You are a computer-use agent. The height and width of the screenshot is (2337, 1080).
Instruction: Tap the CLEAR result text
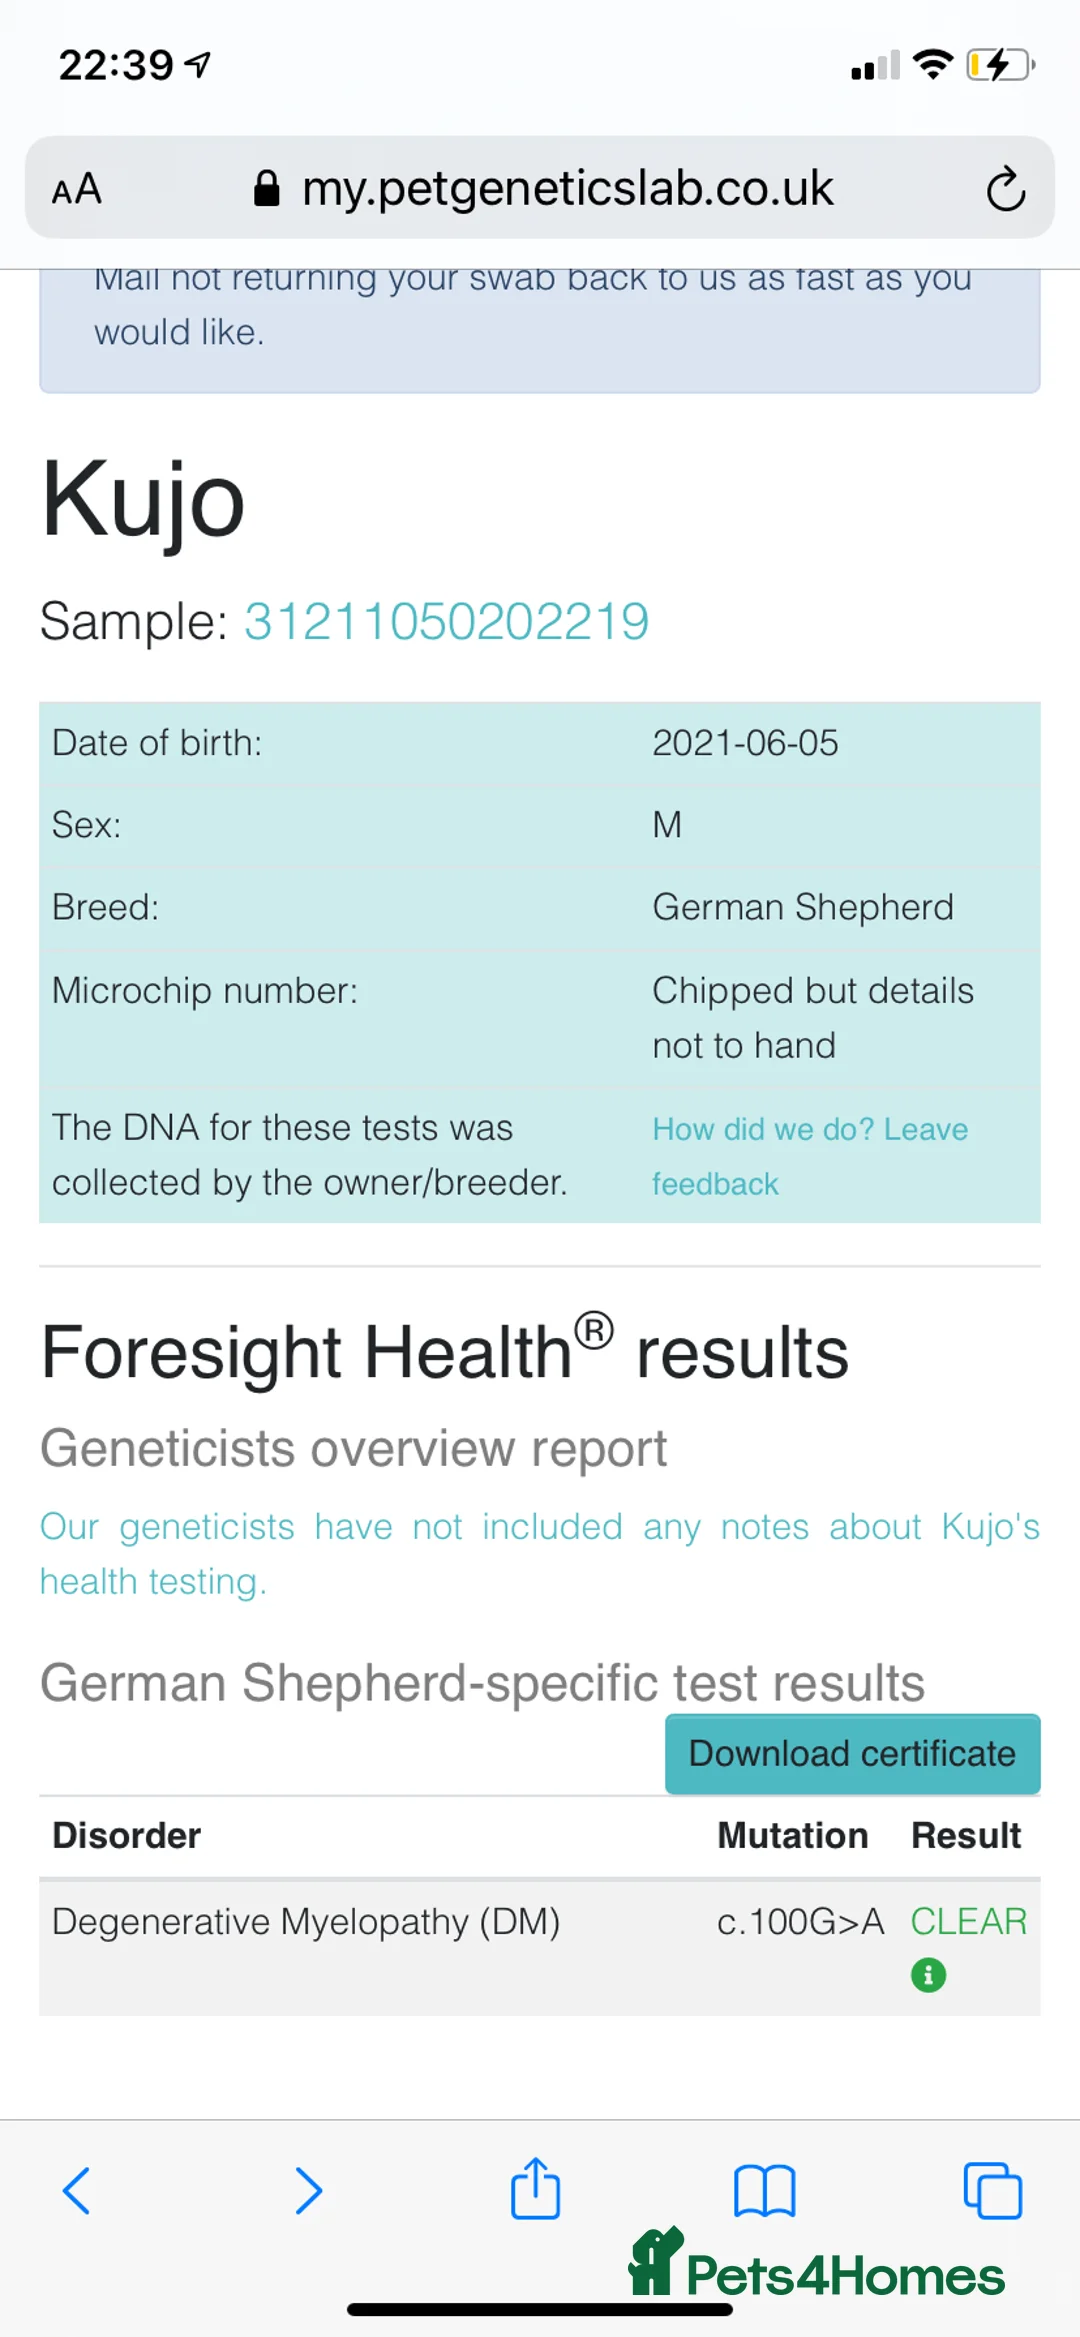pyautogui.click(x=968, y=1921)
